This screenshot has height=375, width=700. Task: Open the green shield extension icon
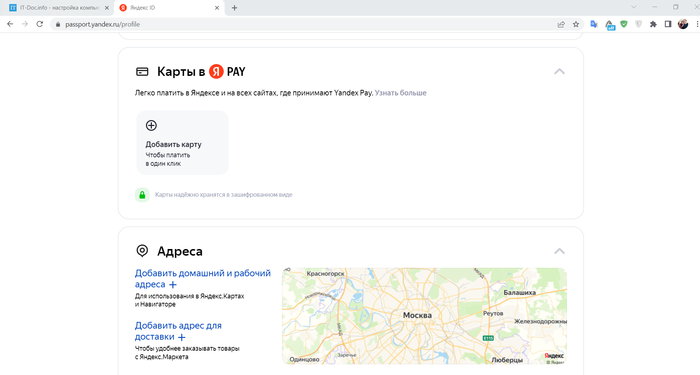(x=624, y=24)
